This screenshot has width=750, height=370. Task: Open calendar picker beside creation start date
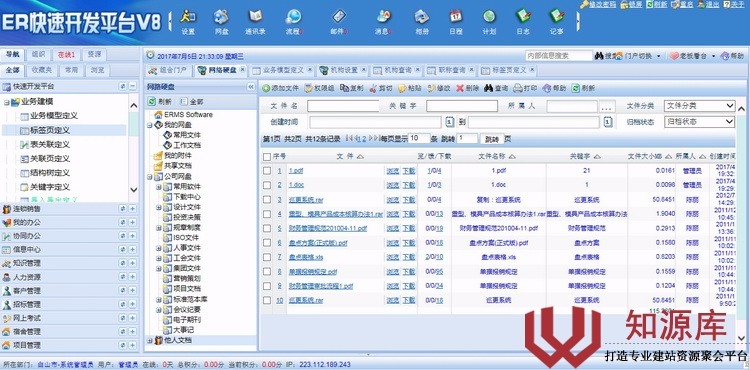[x=450, y=122]
